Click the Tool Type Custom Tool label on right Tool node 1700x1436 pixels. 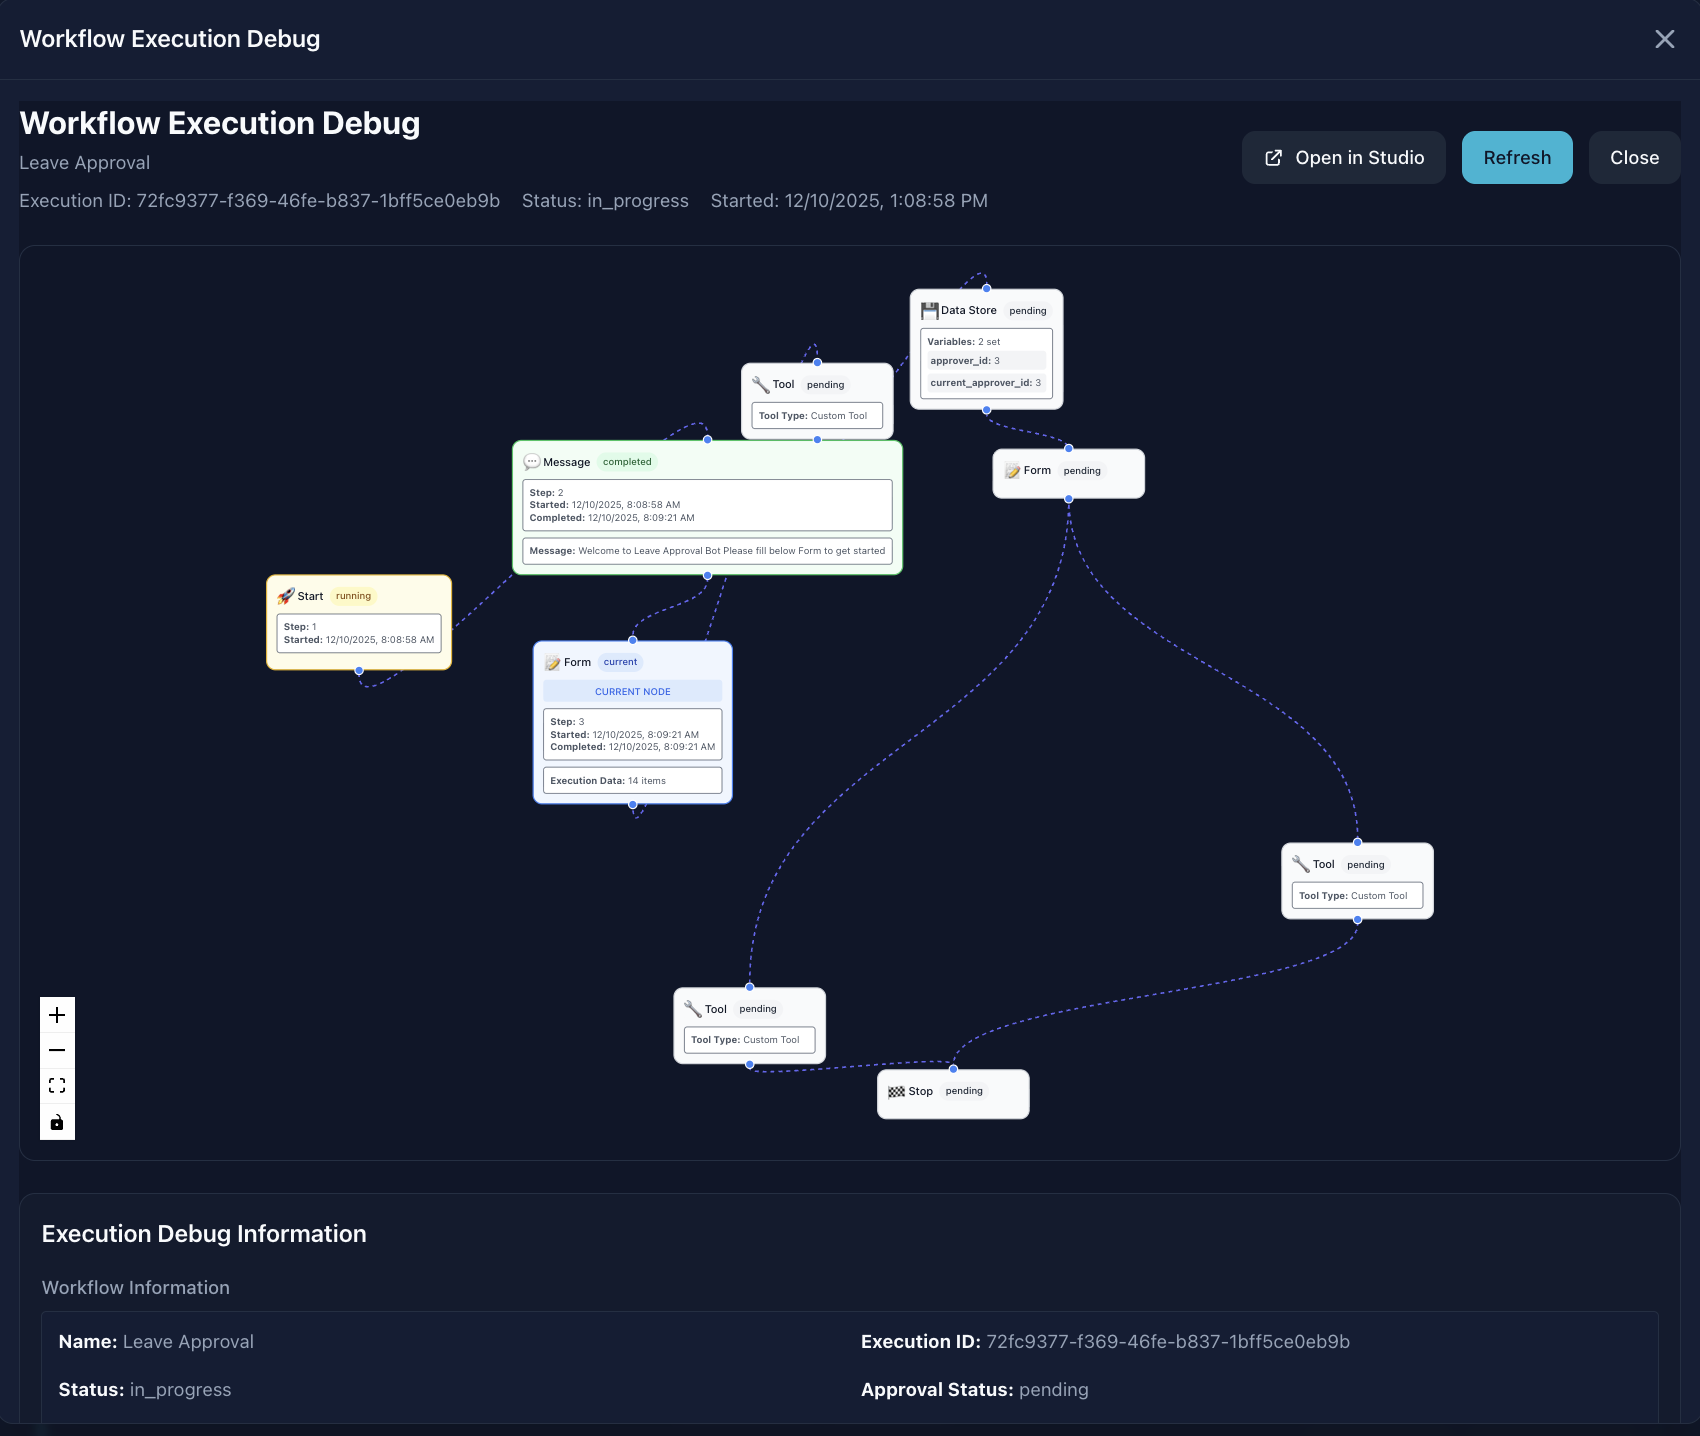pos(1356,895)
